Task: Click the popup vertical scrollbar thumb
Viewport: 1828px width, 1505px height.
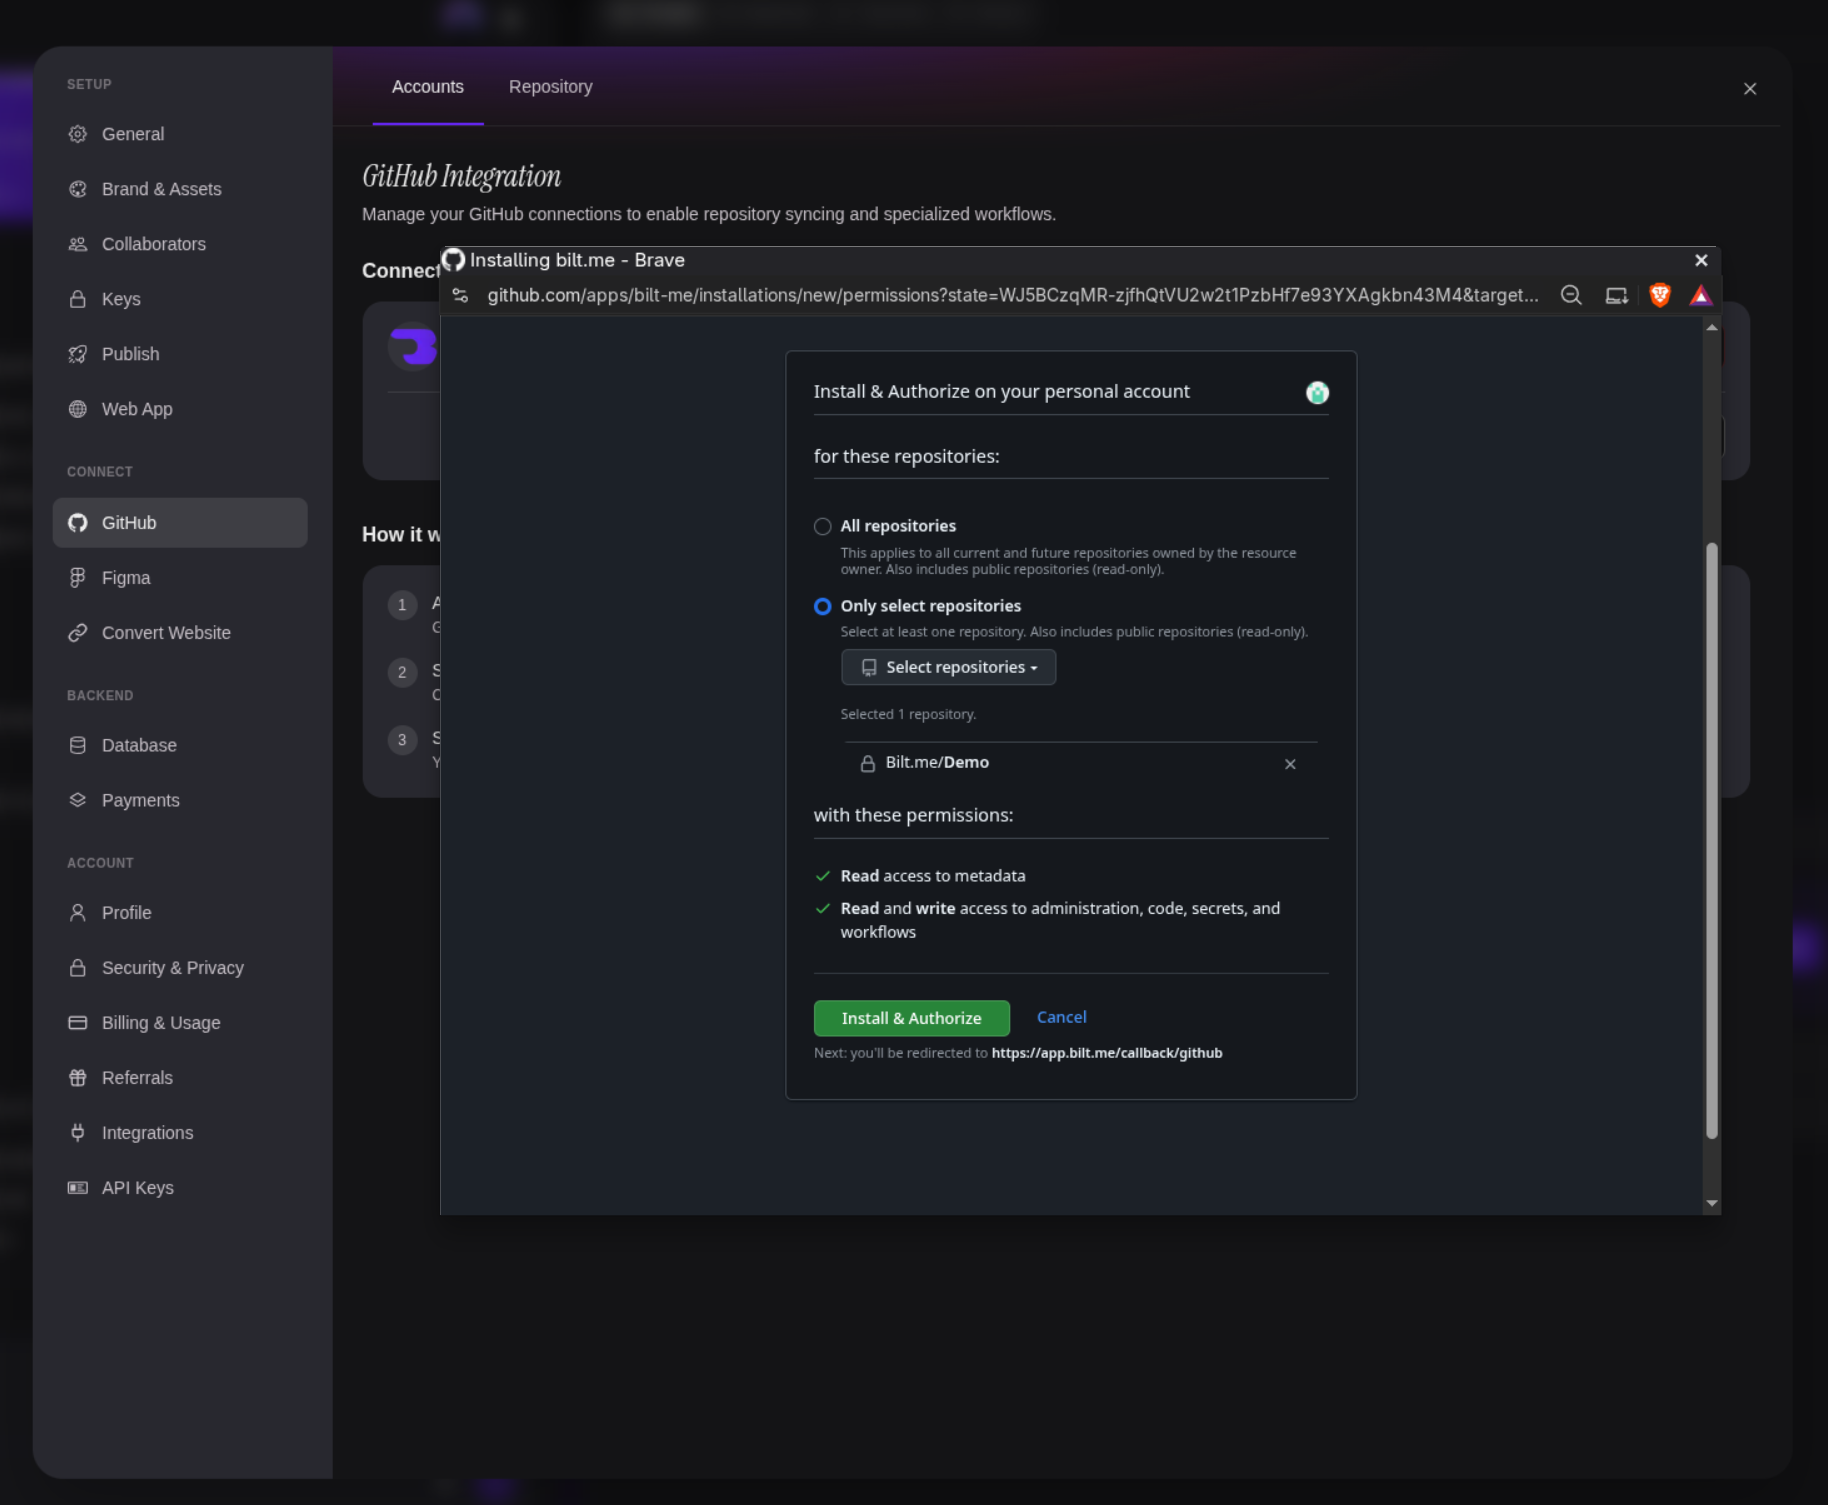Action: click(x=1711, y=840)
